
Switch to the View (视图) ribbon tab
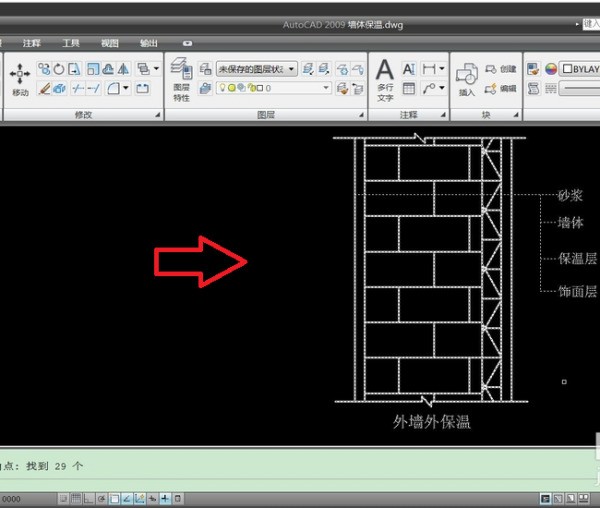109,43
